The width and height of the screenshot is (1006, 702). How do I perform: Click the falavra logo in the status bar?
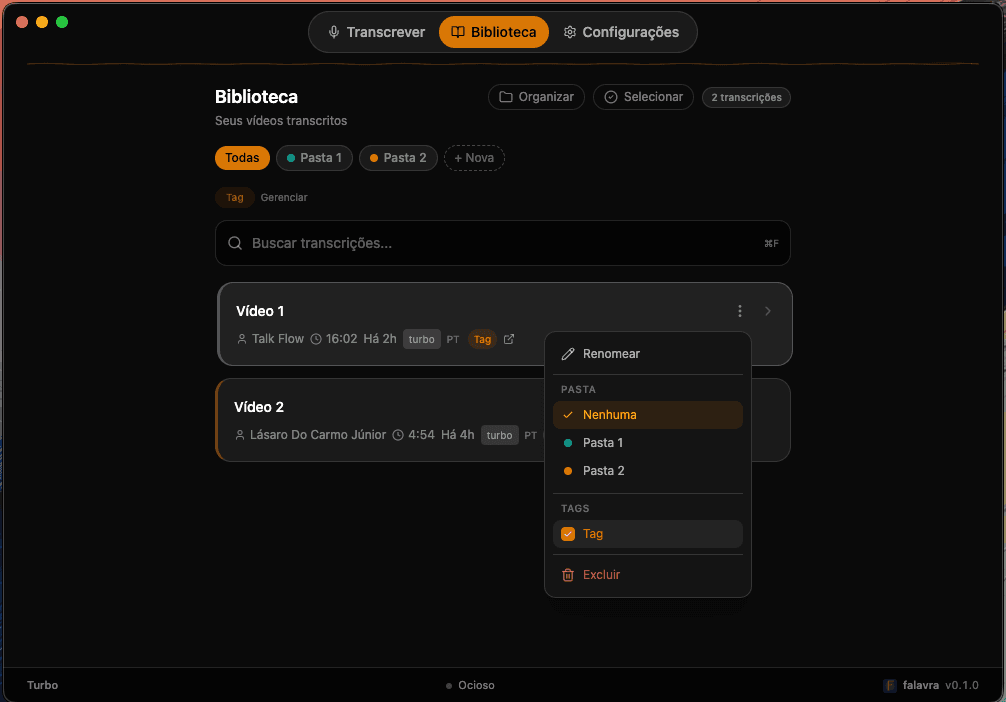890,685
